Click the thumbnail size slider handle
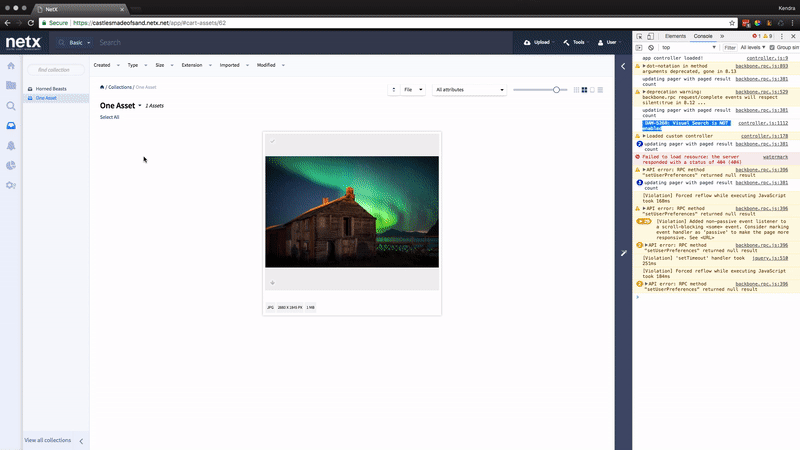This screenshot has height=450, width=800. [x=557, y=90]
